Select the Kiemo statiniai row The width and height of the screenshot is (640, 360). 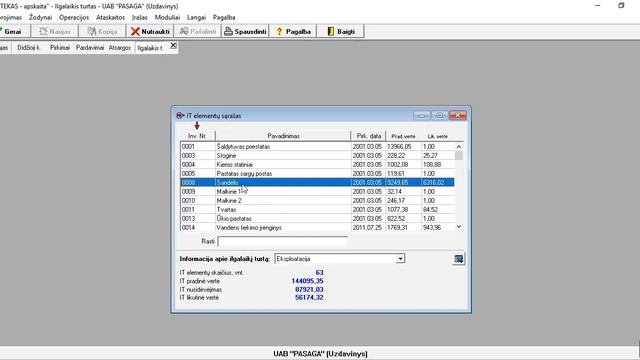(x=318, y=164)
